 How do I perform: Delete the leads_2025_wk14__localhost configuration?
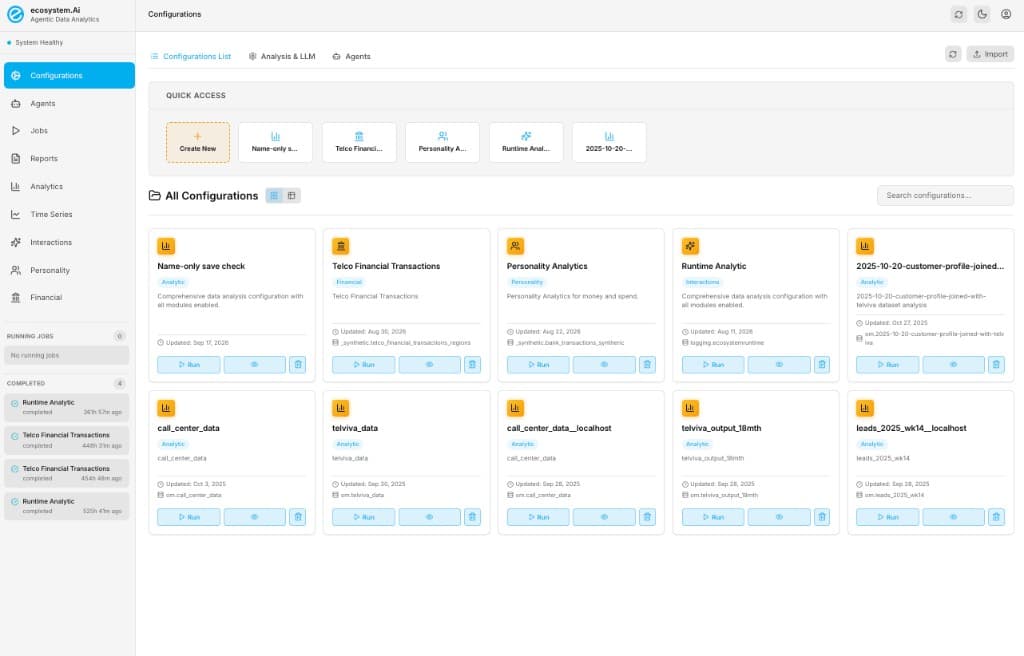point(997,517)
